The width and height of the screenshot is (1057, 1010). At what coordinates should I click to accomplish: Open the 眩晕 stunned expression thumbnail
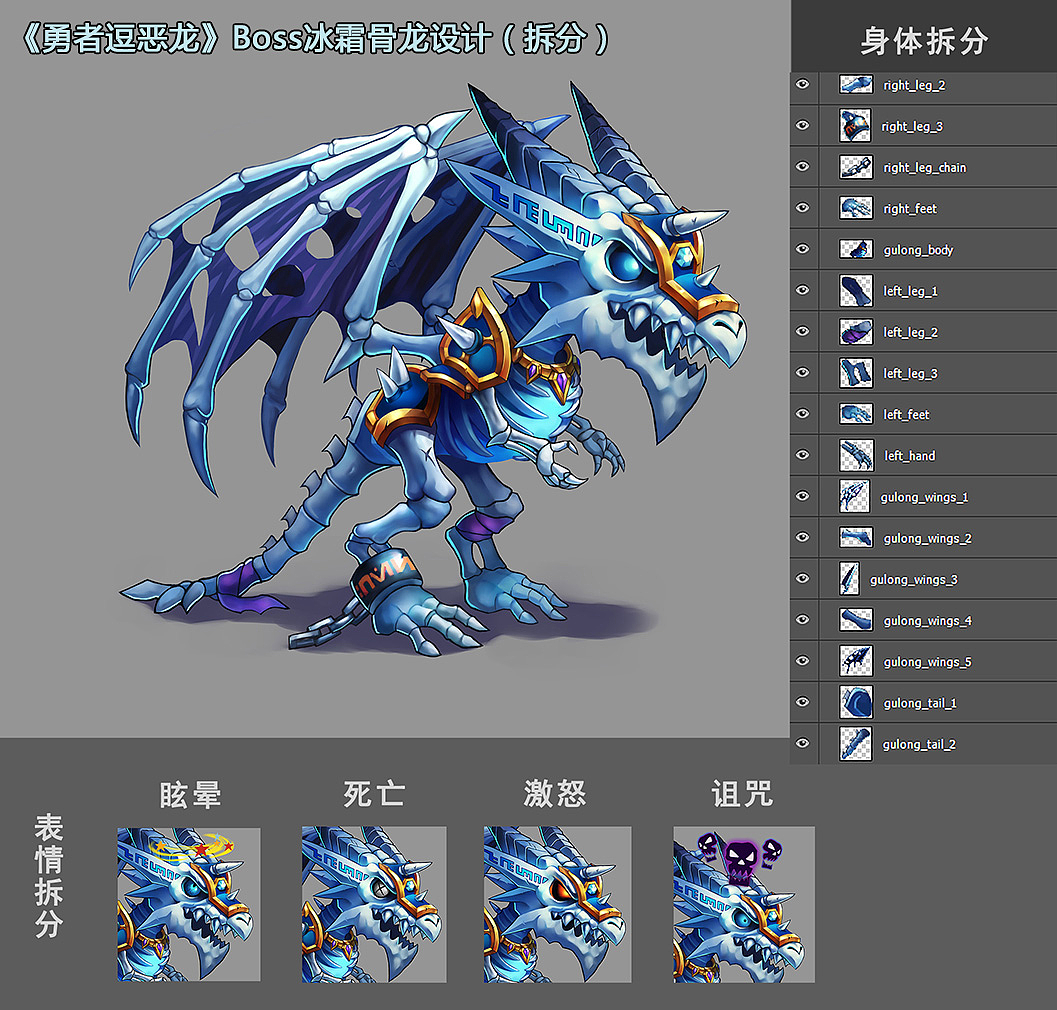[189, 904]
